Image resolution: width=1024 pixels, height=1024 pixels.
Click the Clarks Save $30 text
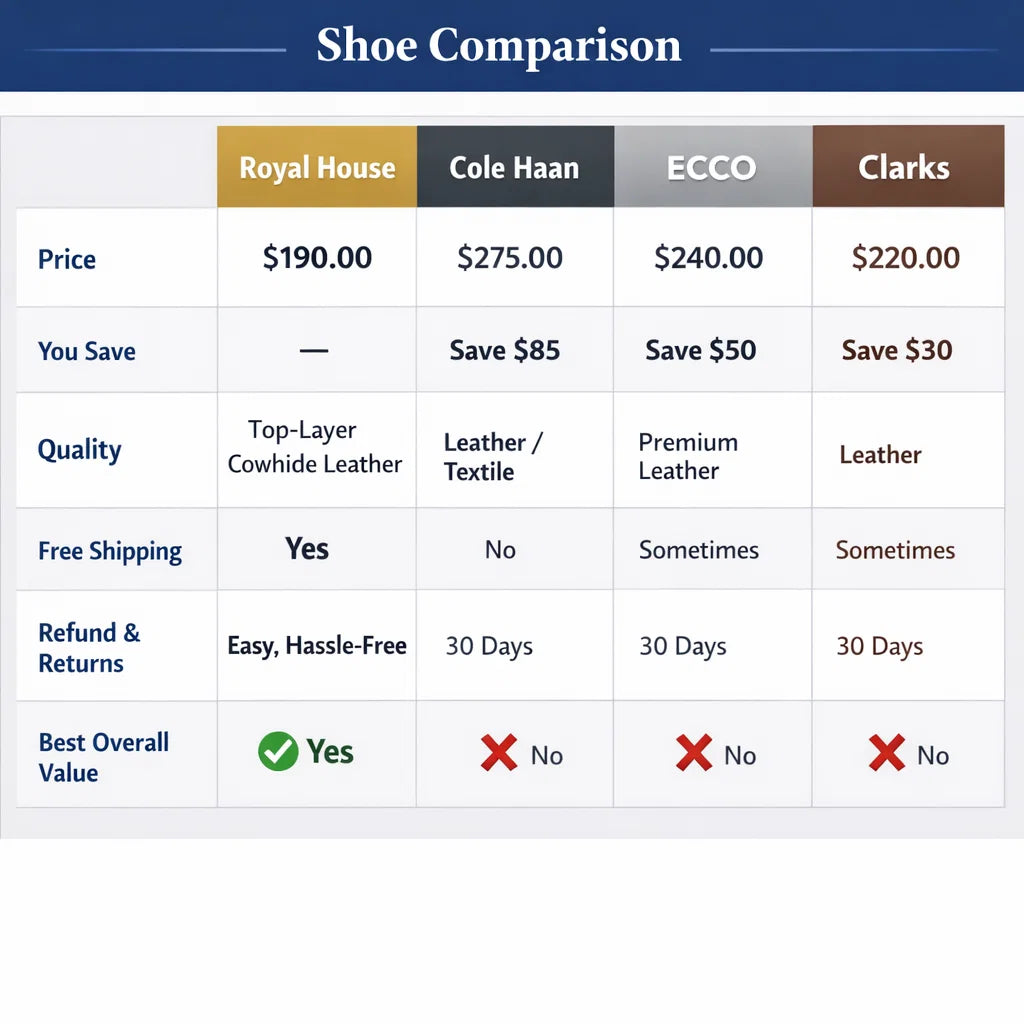click(x=897, y=351)
